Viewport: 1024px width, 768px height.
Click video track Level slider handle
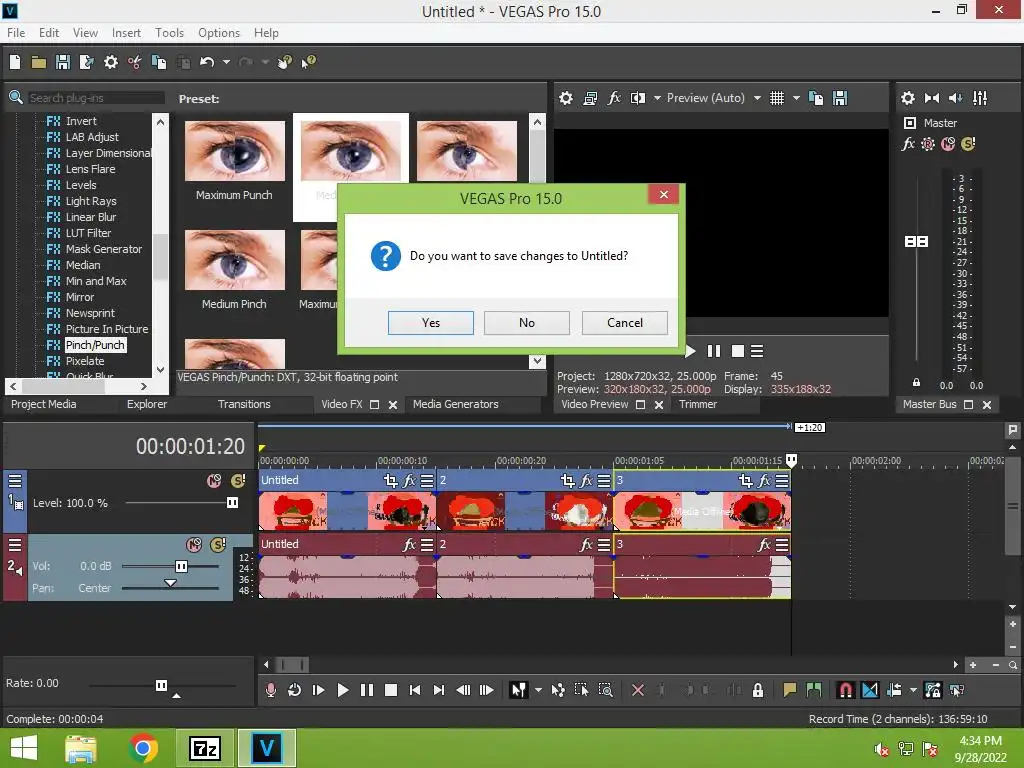232,502
